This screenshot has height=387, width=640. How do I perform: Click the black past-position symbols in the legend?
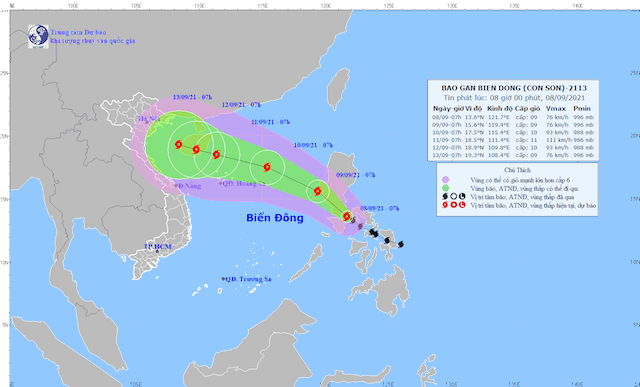pyautogui.click(x=453, y=197)
